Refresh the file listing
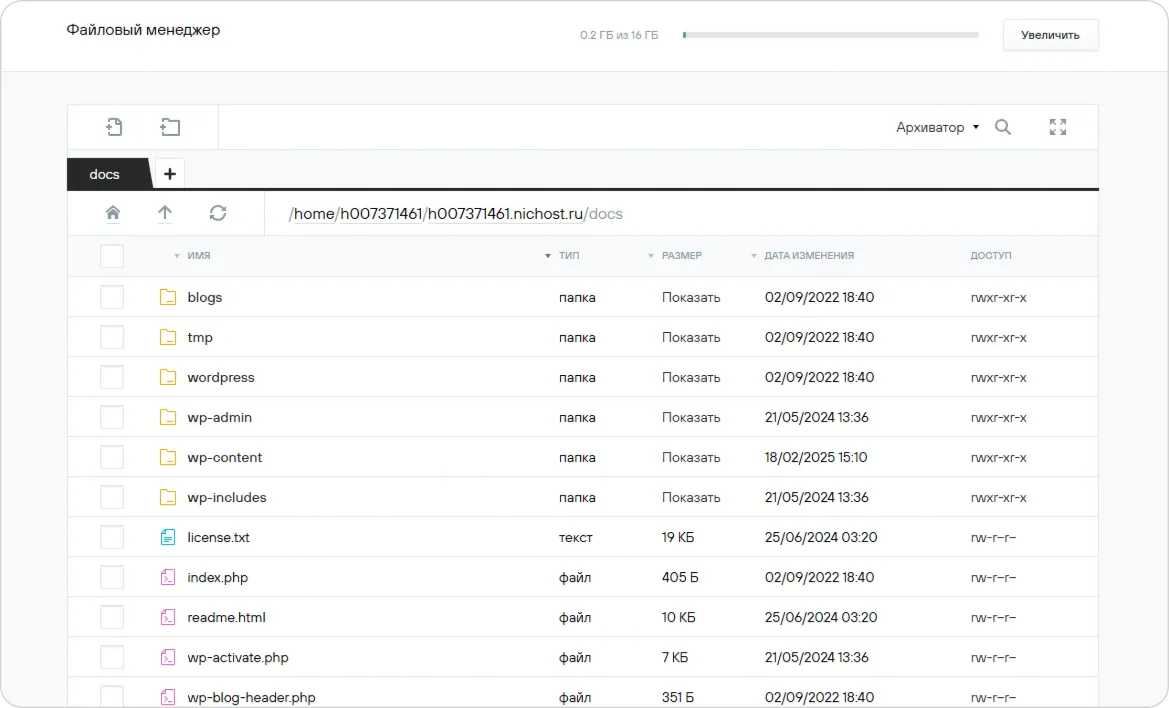The image size is (1169, 708). [x=218, y=213]
